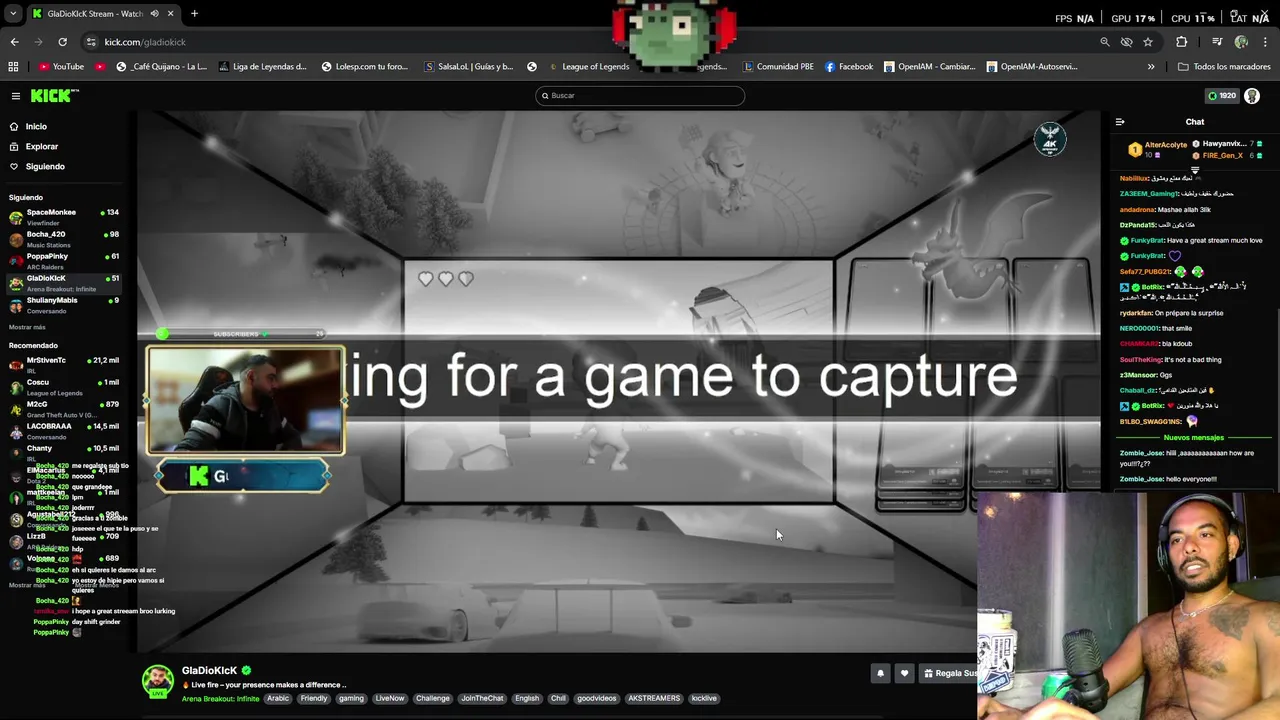Click the heart follow icon

(904, 674)
